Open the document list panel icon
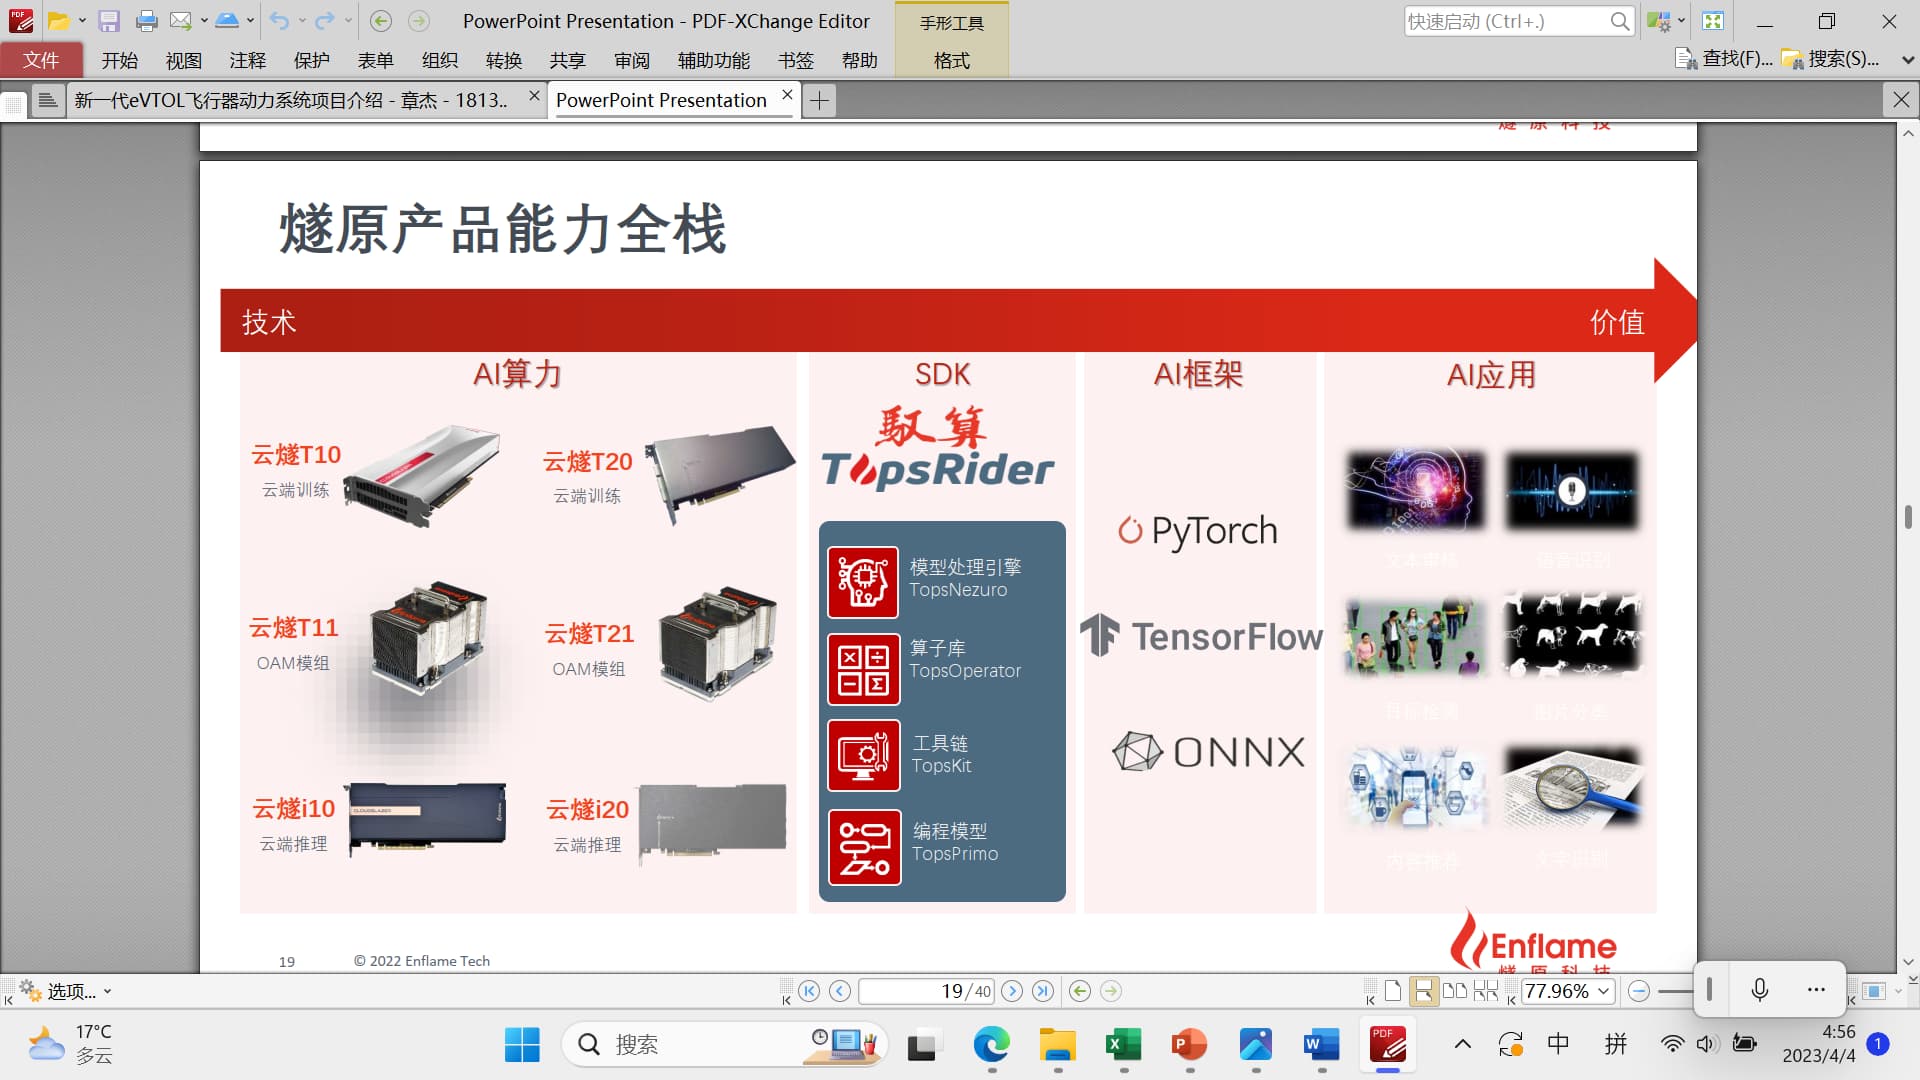Viewport: 1920px width, 1080px height. tap(47, 100)
